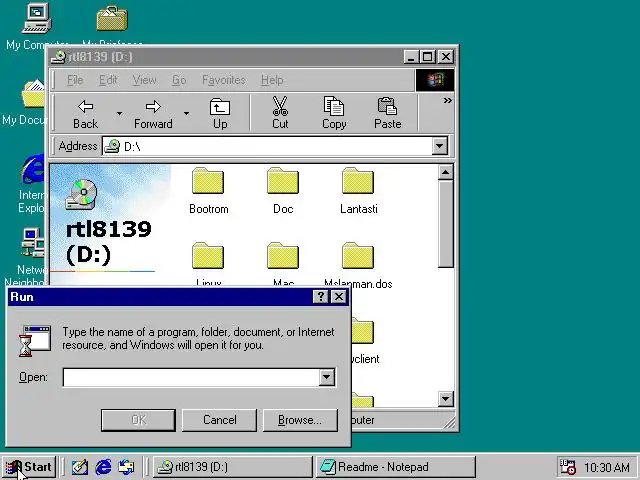Click the 10:30 AM clock
The height and width of the screenshot is (480, 640).
point(607,467)
